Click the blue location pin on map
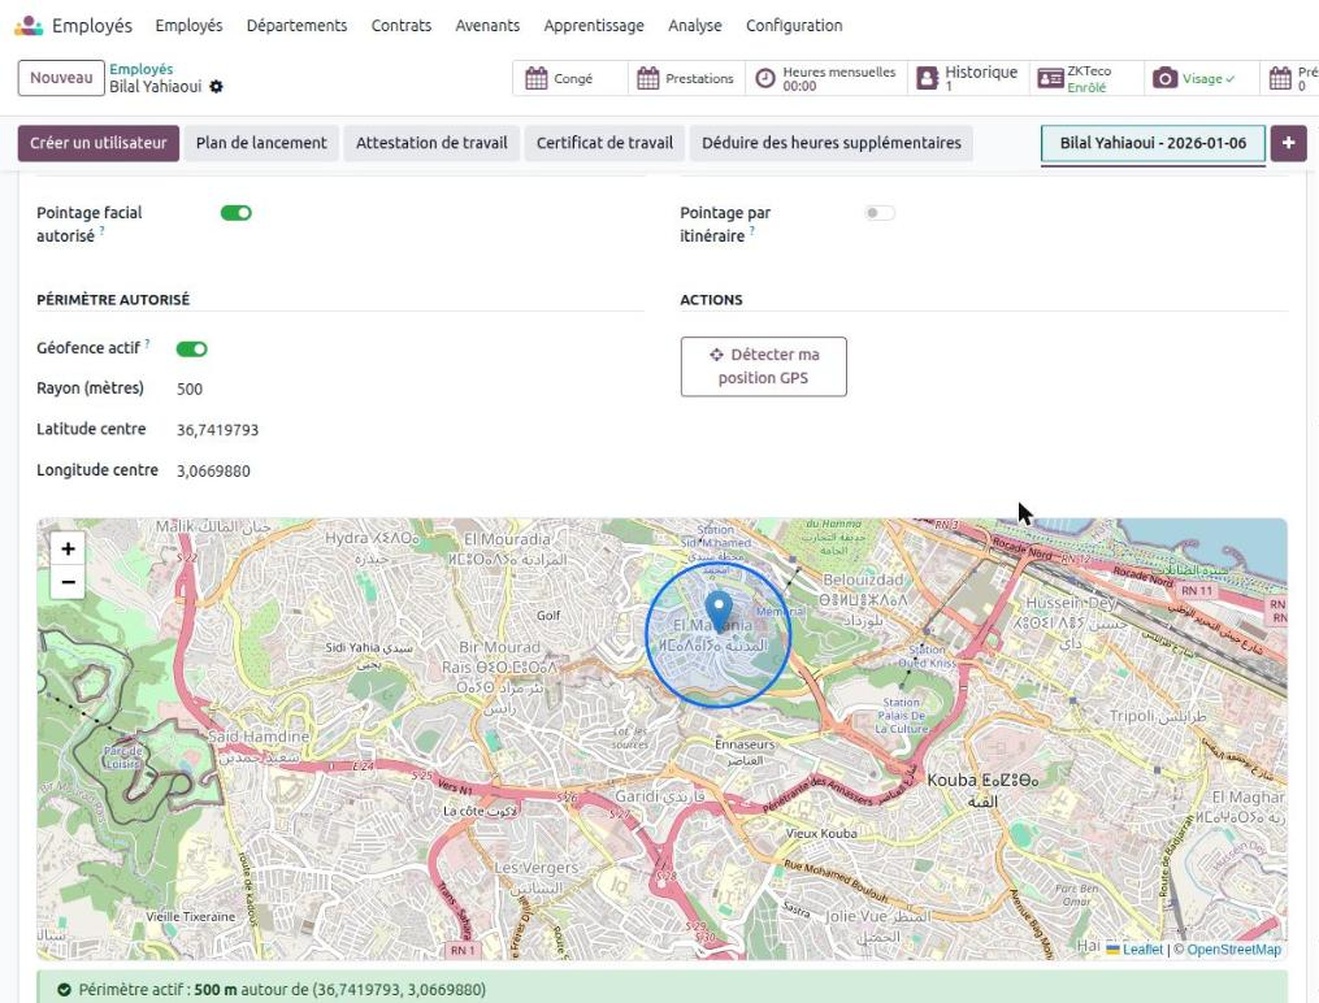1319x1003 pixels. [718, 611]
